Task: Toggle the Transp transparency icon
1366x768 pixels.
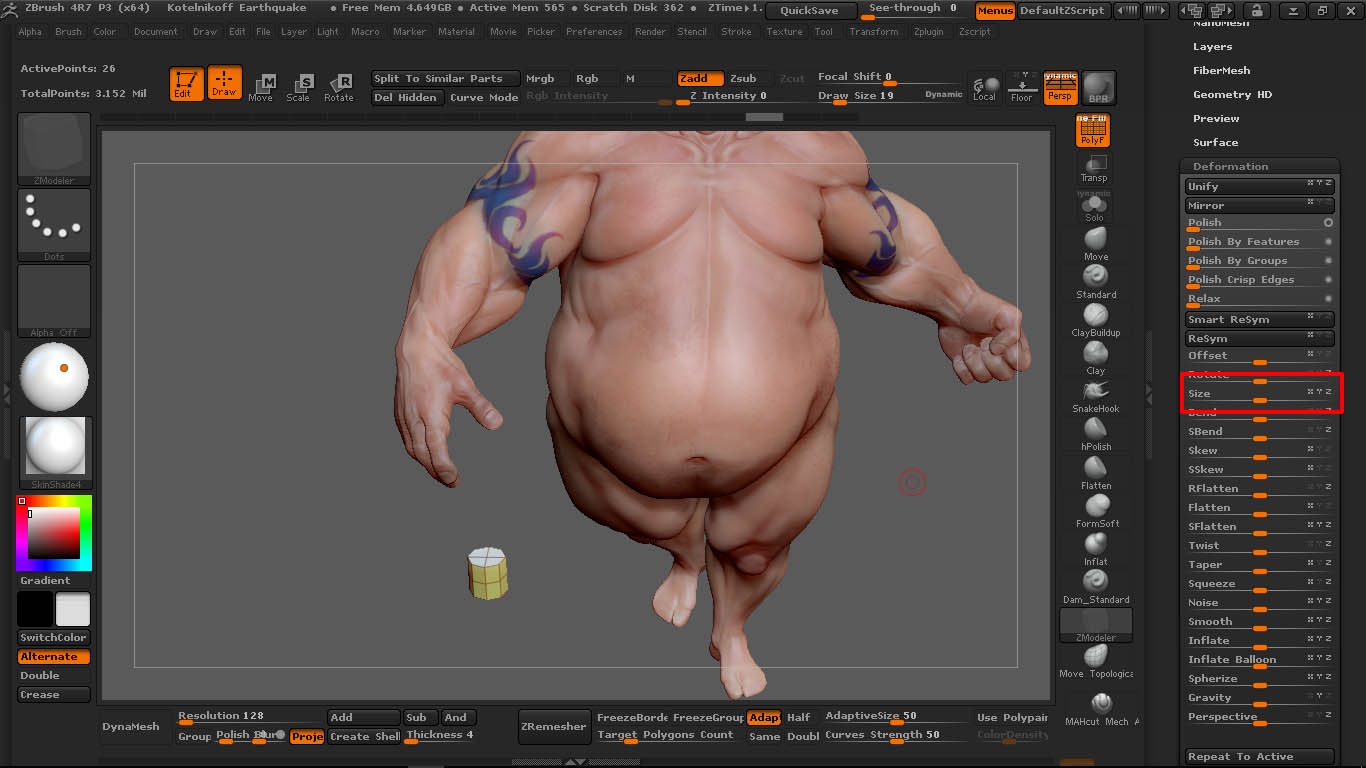Action: point(1093,170)
